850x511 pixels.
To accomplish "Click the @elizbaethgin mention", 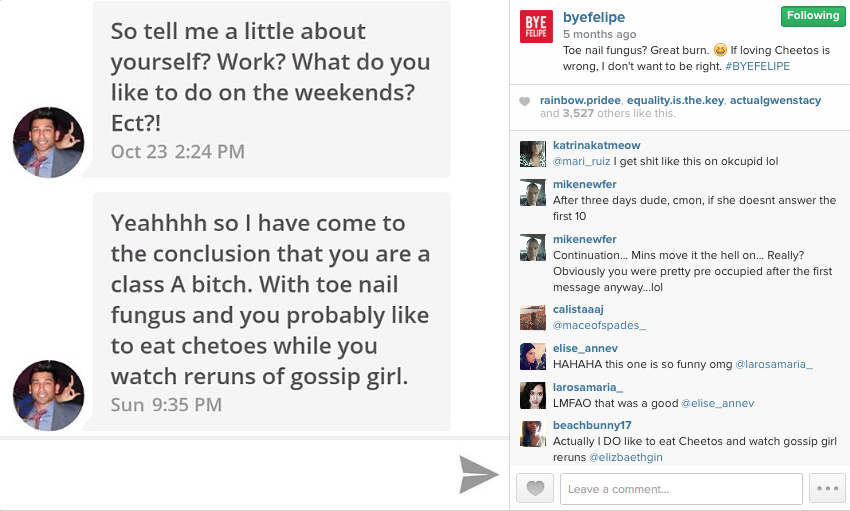I will (x=626, y=457).
